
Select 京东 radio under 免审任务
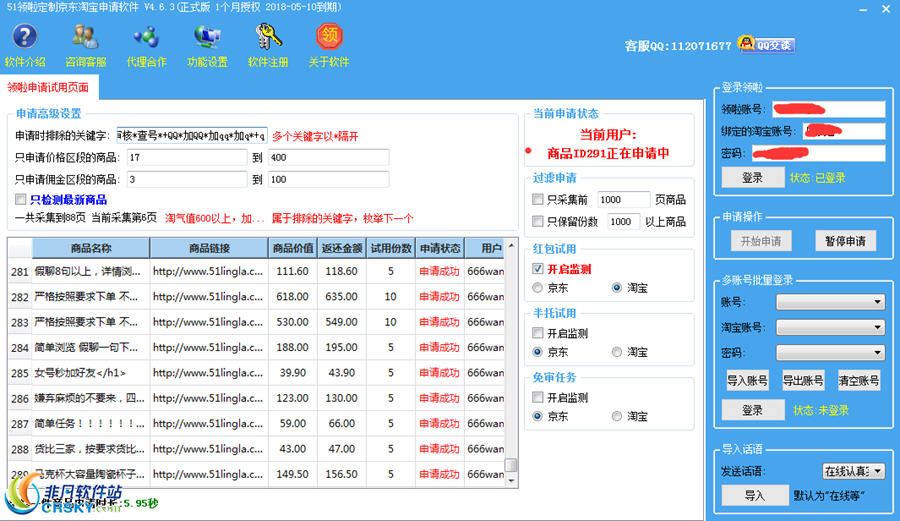538,416
